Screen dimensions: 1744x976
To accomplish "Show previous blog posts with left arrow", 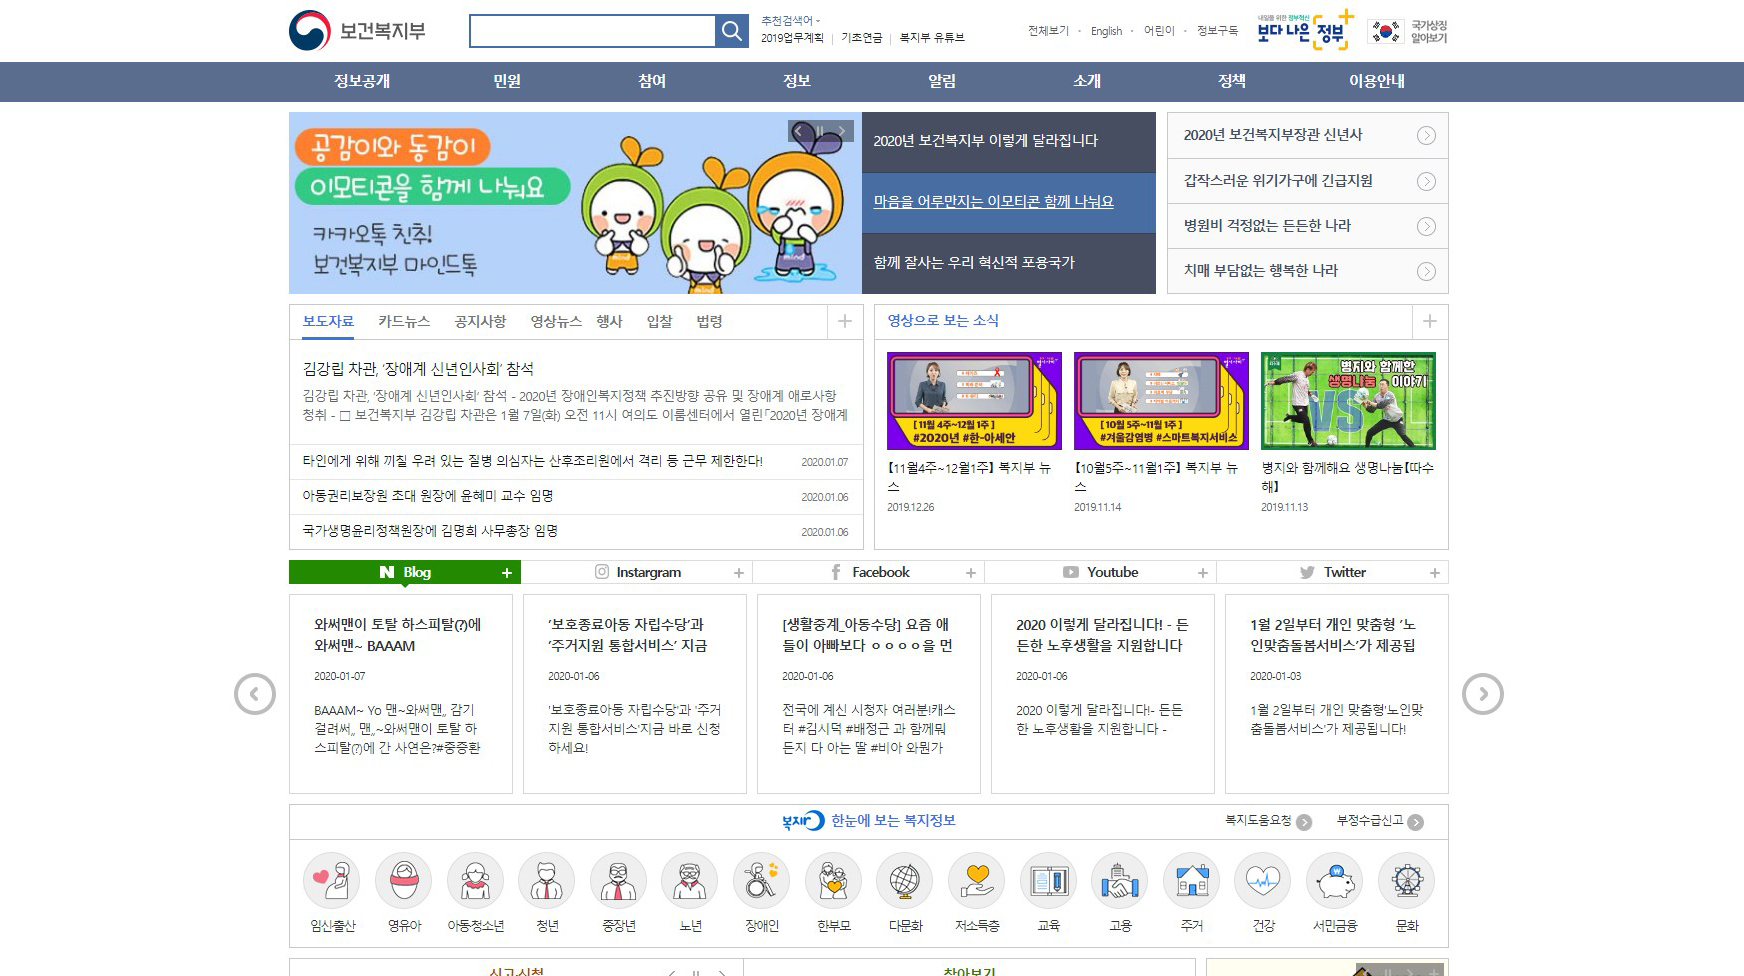I will [255, 694].
